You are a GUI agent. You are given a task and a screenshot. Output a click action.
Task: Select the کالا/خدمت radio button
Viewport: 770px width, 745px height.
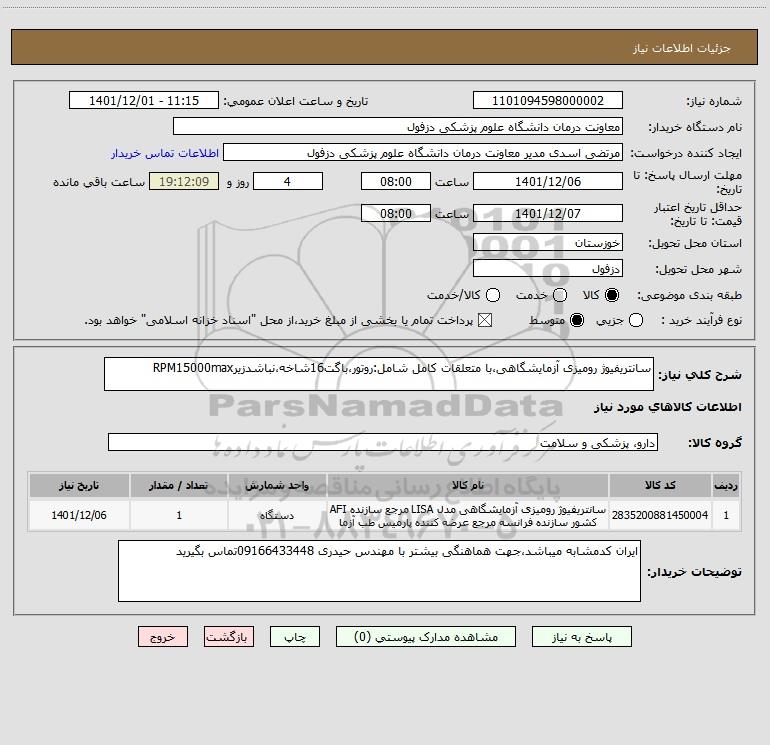point(493,295)
